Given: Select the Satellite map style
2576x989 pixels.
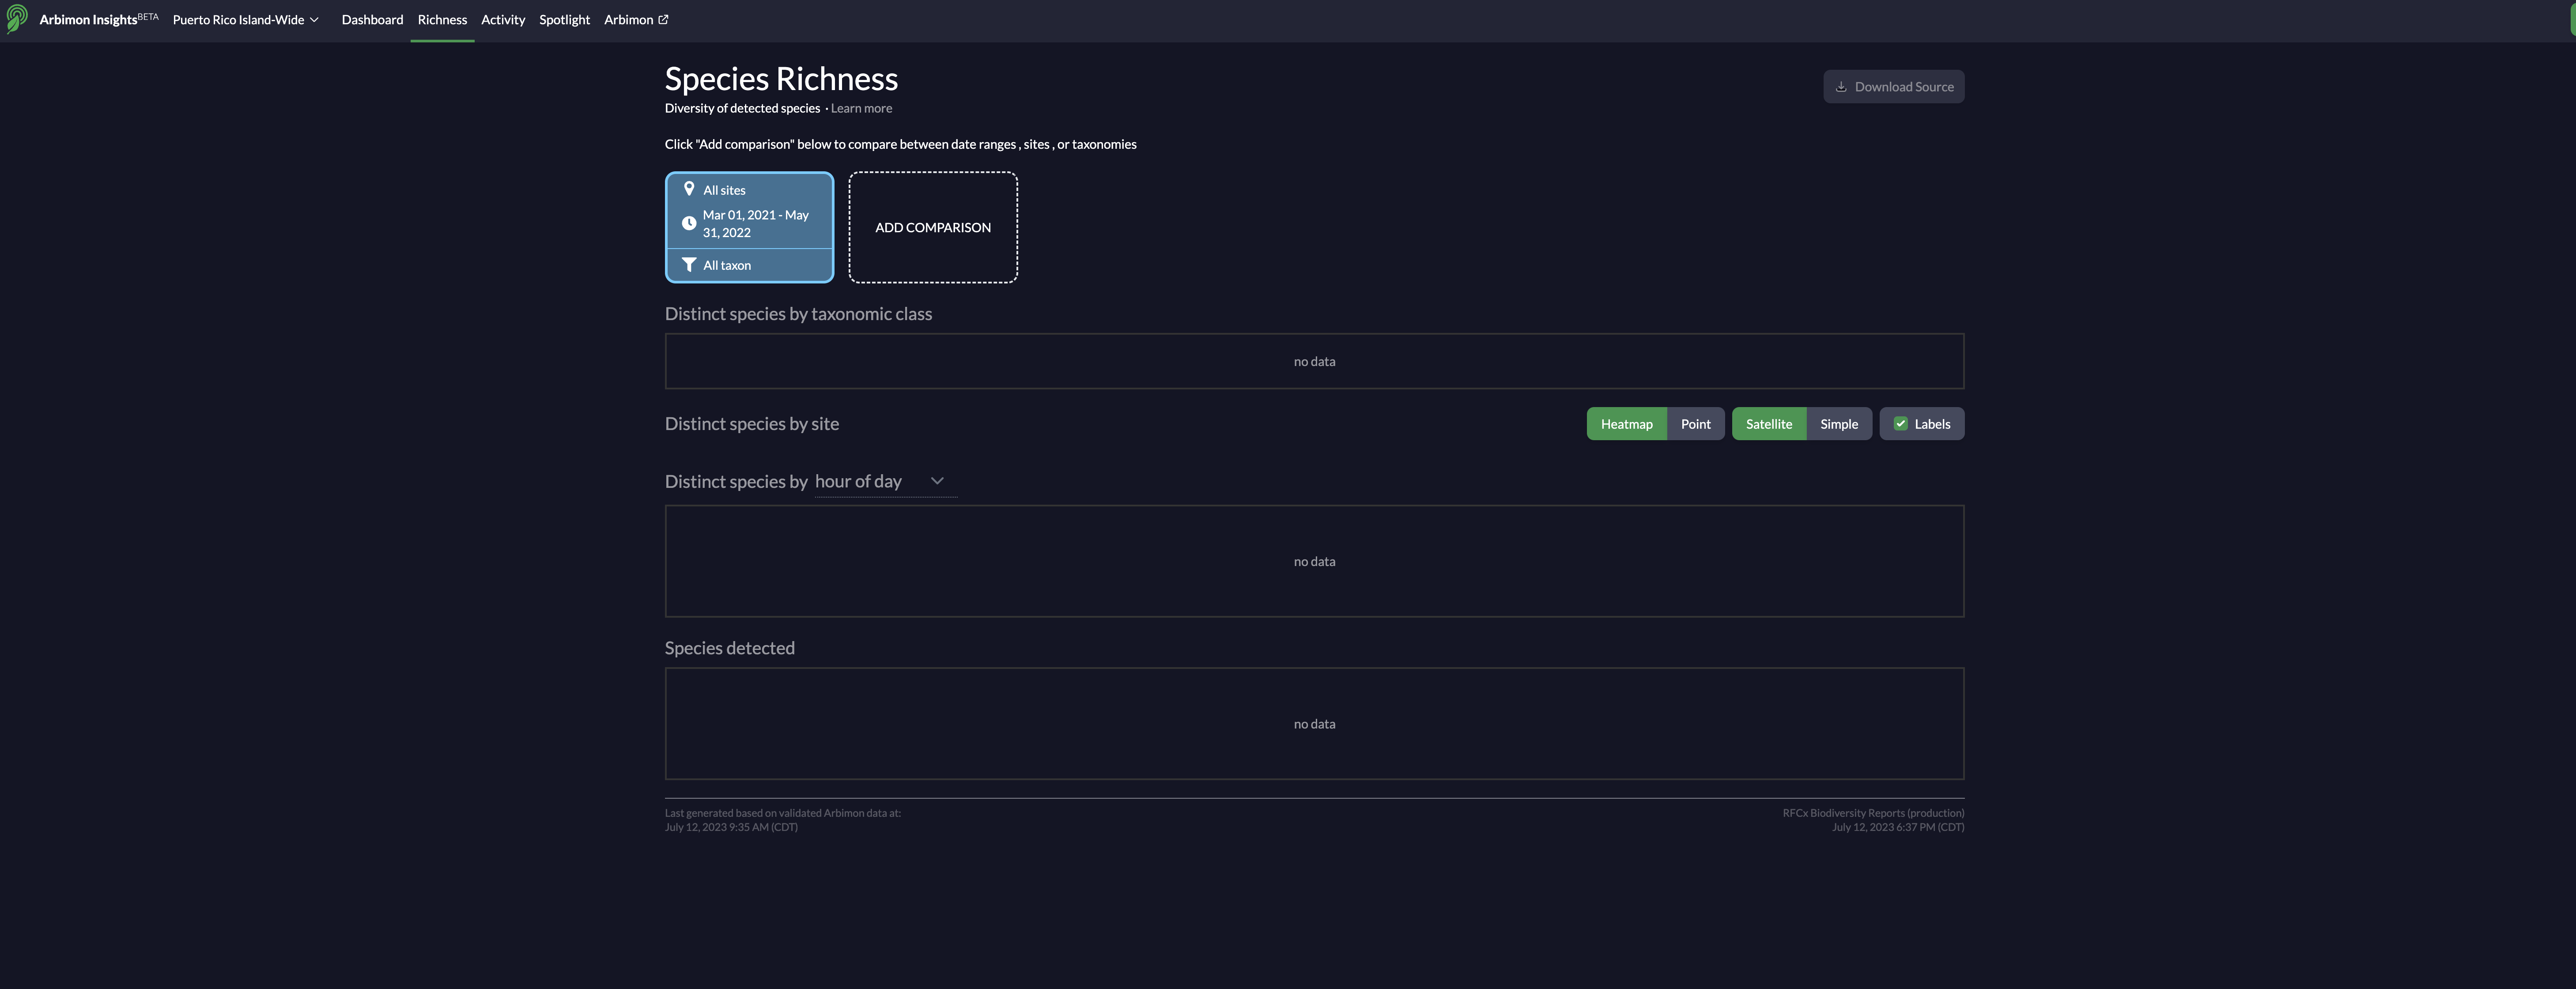Looking at the screenshot, I should click(x=1768, y=424).
